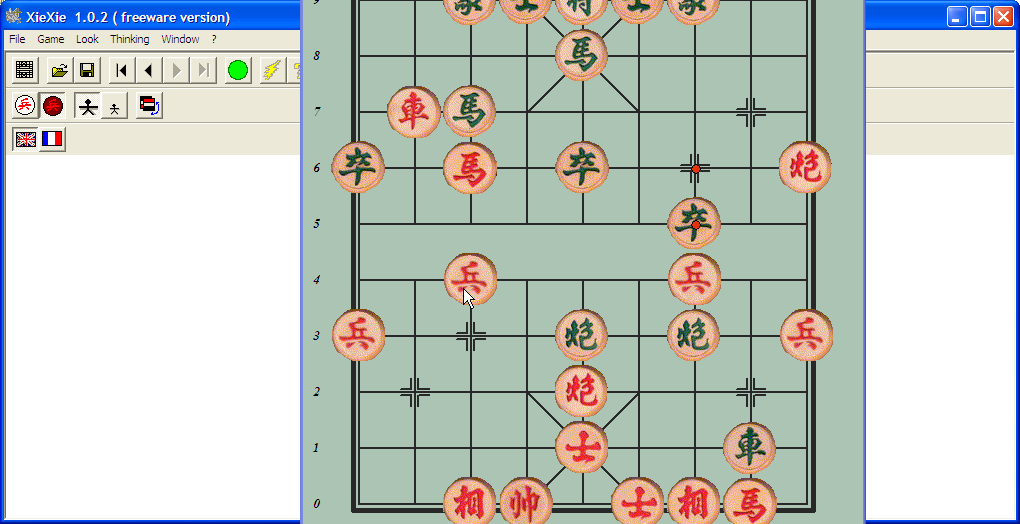This screenshot has width=1020, height=524.
Task: Select the green cannon above the red cannon
Action: [582, 335]
